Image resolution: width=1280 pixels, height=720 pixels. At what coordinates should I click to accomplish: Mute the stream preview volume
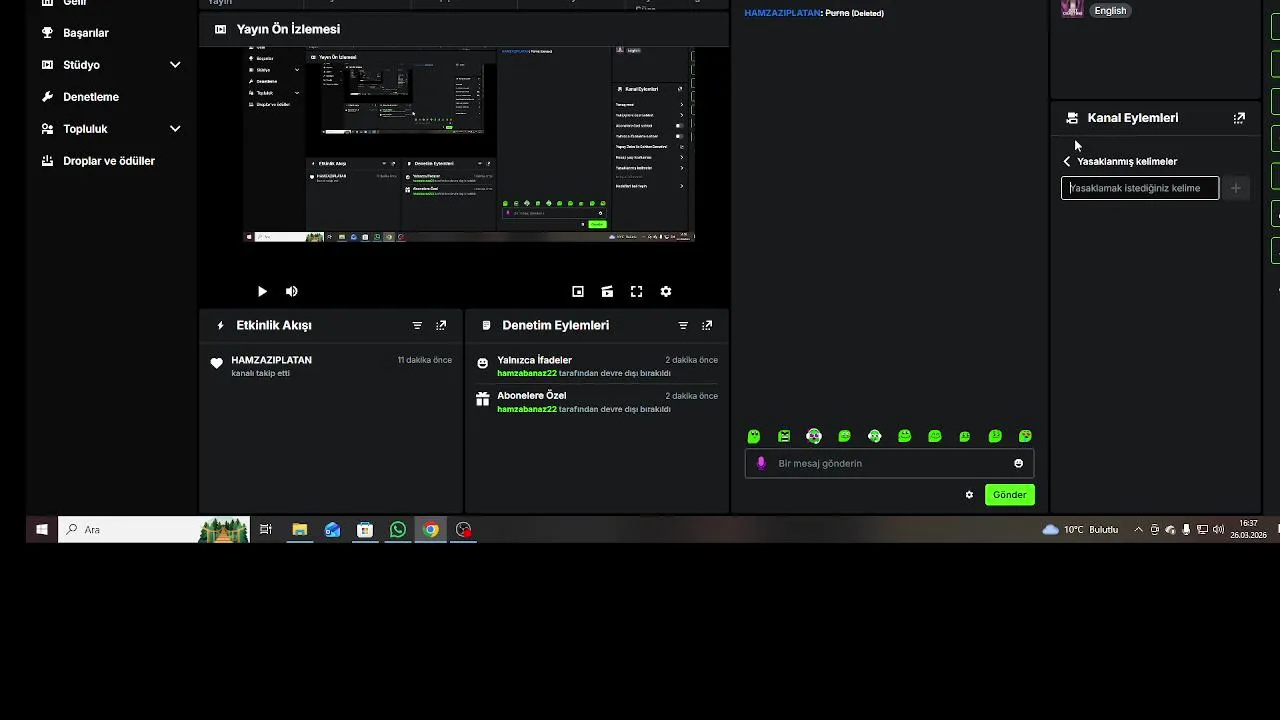(292, 291)
